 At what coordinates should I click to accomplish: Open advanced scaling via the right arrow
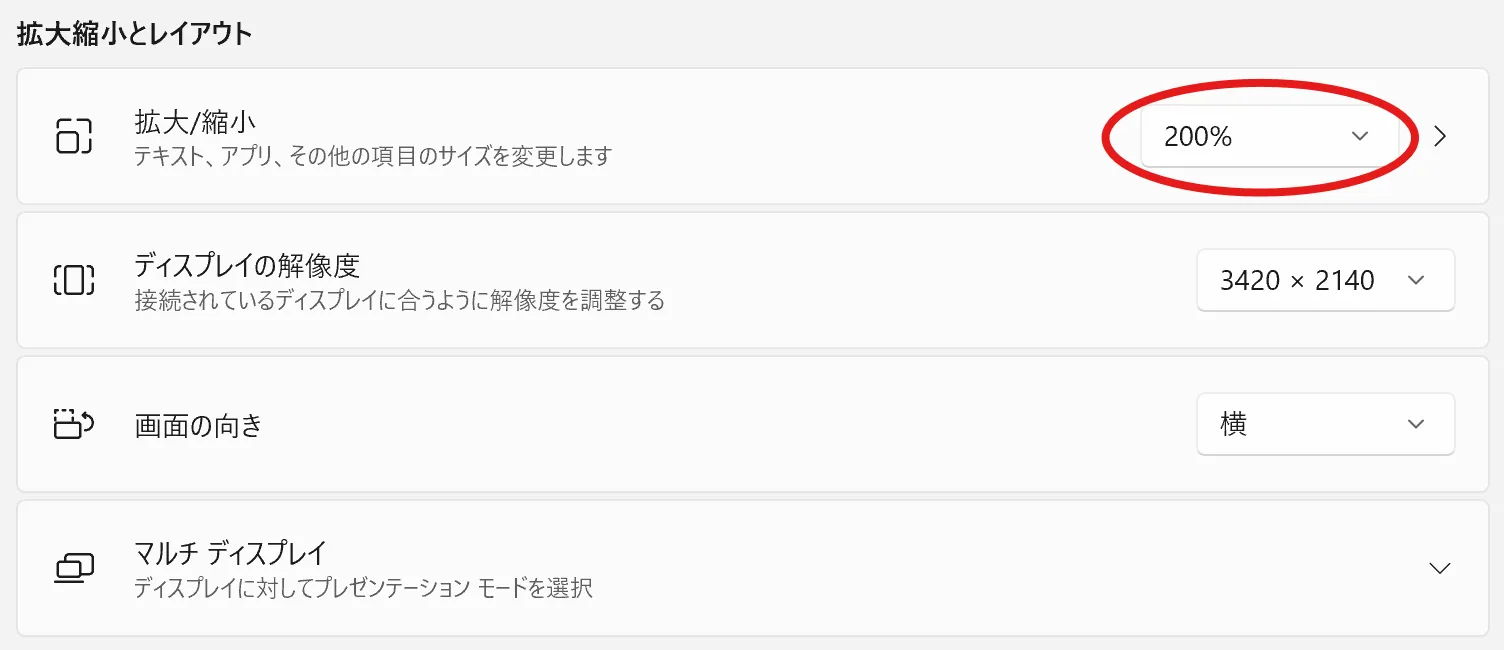click(1440, 137)
